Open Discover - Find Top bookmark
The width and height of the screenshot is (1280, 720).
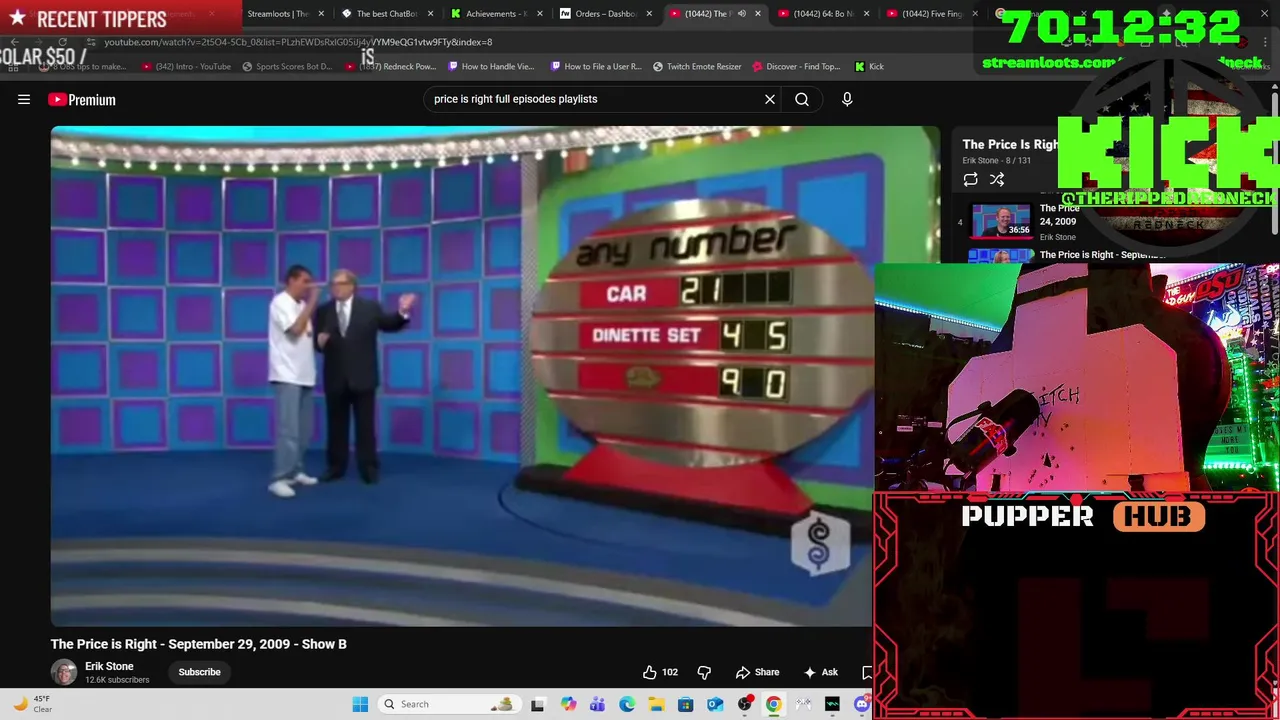point(796,66)
